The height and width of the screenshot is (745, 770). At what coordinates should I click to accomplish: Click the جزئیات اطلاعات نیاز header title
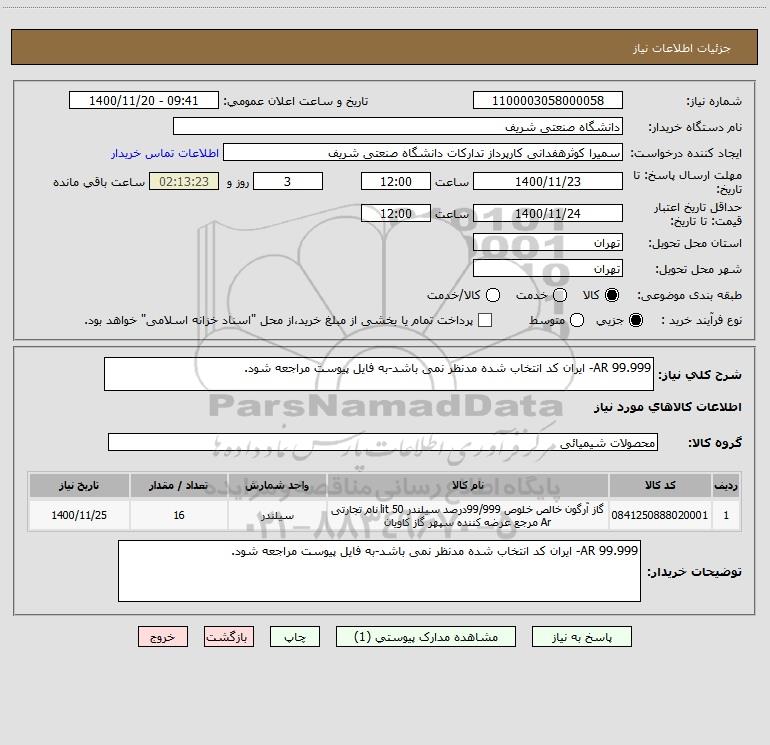coord(682,48)
